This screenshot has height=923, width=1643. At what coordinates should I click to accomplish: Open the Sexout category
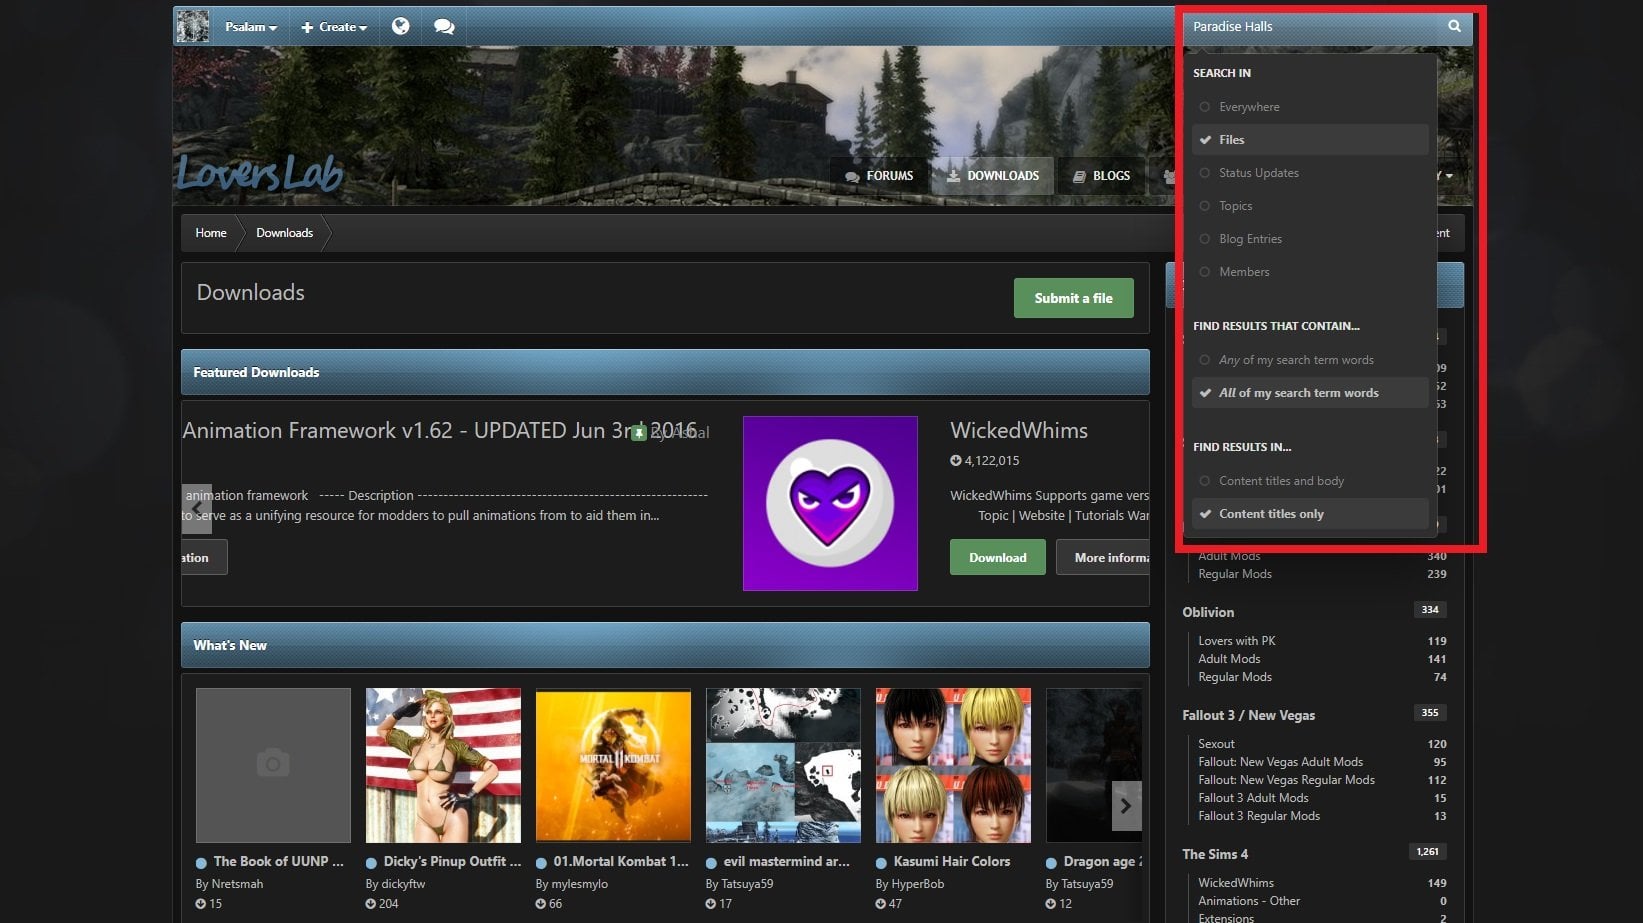click(1216, 744)
